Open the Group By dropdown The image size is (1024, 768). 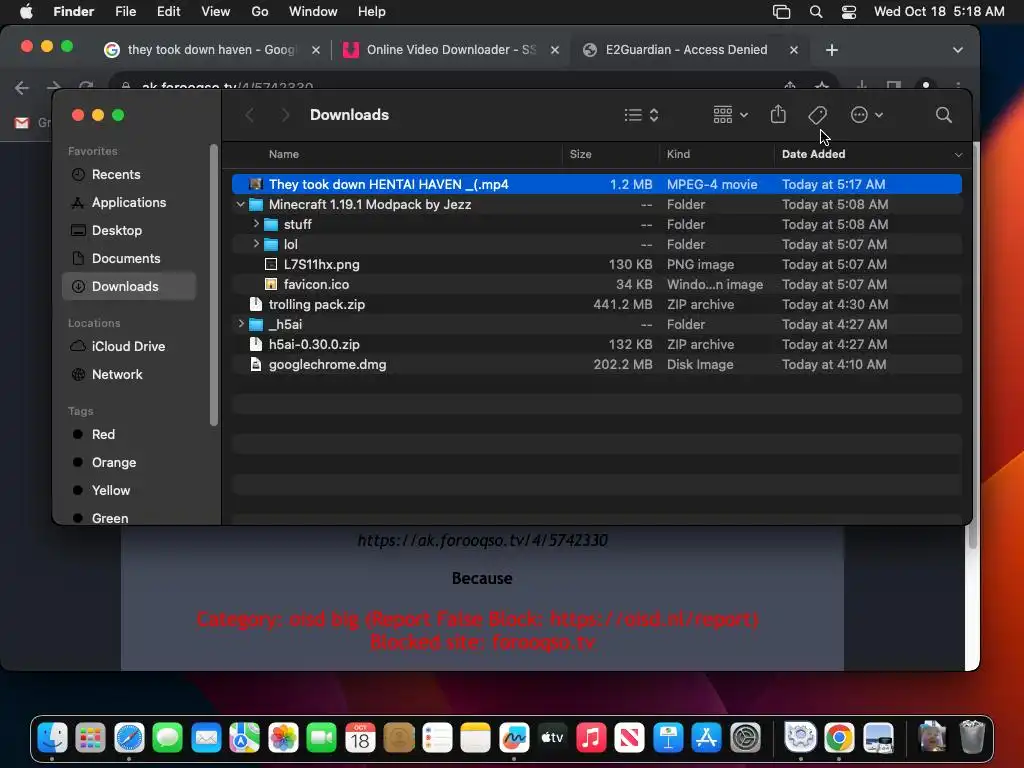pos(730,115)
